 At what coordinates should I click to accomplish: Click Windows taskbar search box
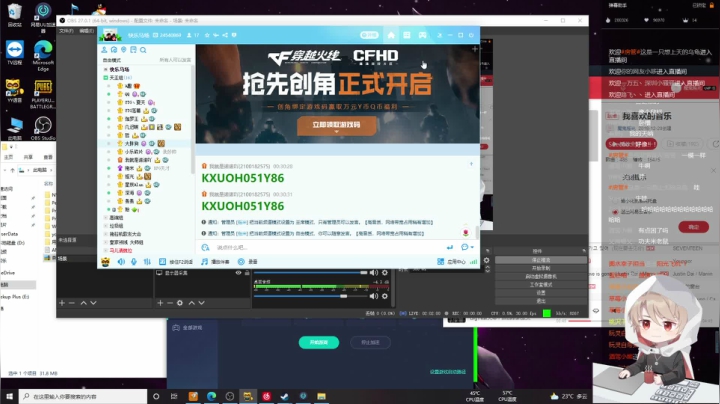(83, 396)
